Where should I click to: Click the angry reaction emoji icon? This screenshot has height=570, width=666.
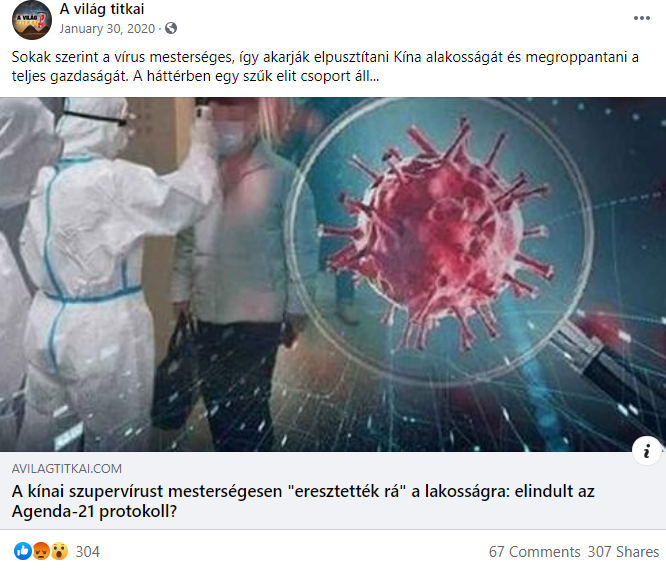[x=41, y=551]
